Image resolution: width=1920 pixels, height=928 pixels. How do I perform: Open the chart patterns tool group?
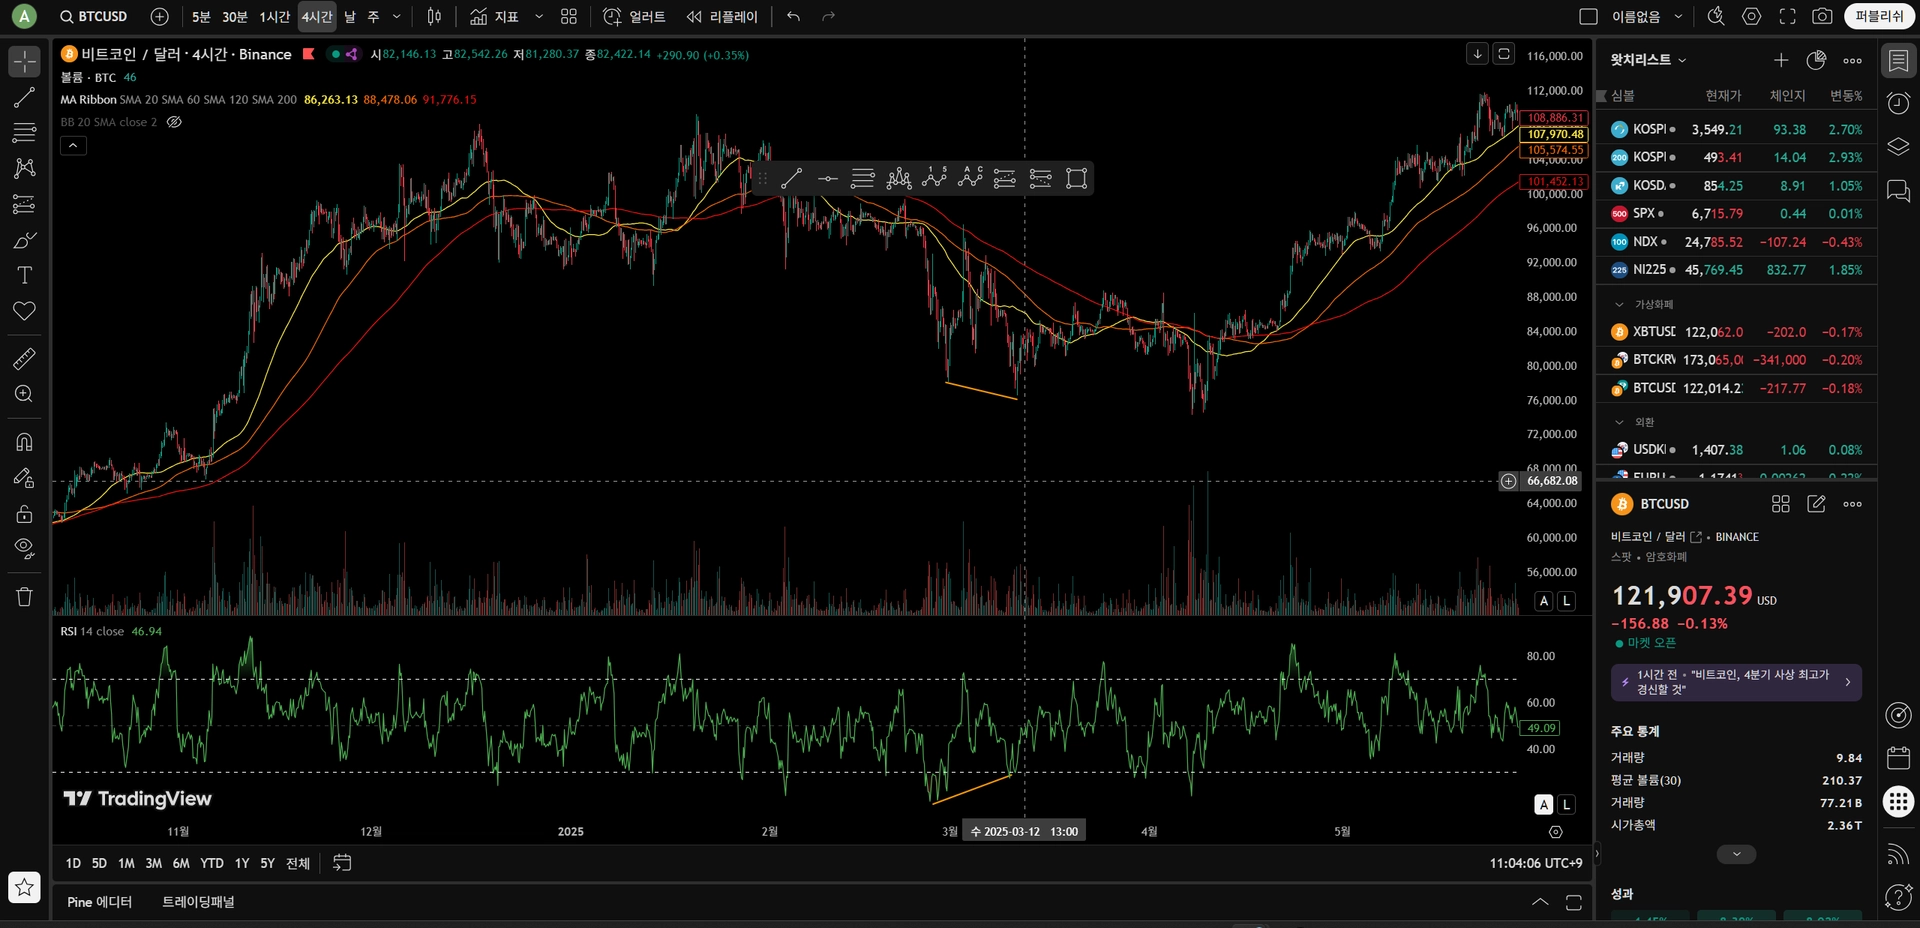(x=24, y=168)
